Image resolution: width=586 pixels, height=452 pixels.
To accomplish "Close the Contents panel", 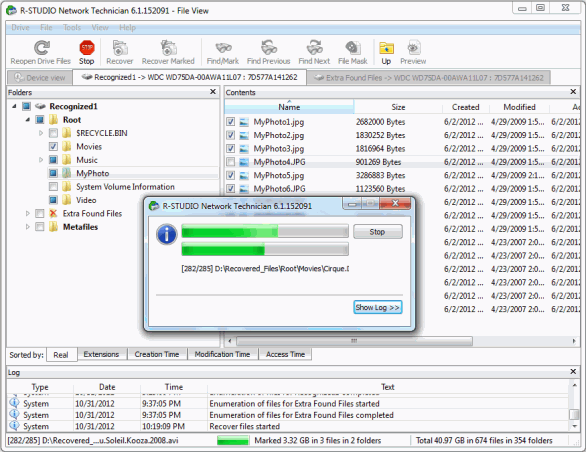I will (x=573, y=92).
